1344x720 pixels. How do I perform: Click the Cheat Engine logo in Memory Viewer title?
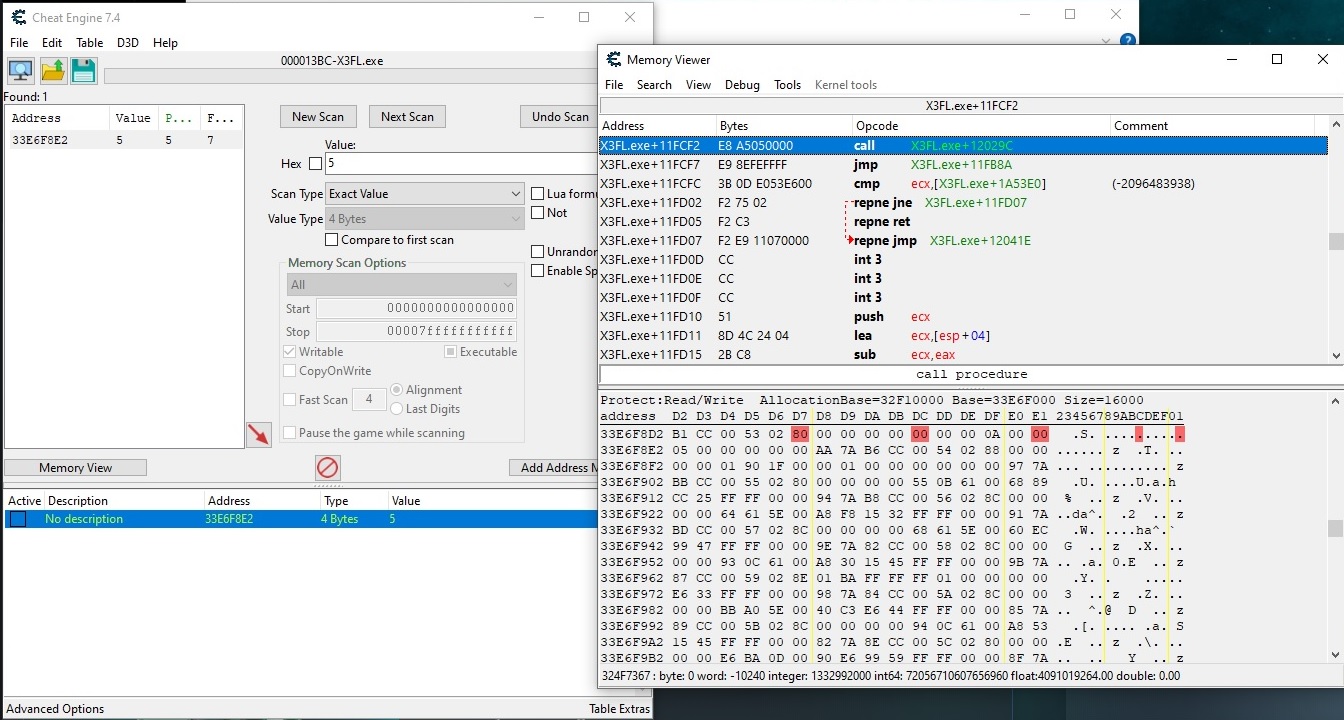click(x=612, y=60)
